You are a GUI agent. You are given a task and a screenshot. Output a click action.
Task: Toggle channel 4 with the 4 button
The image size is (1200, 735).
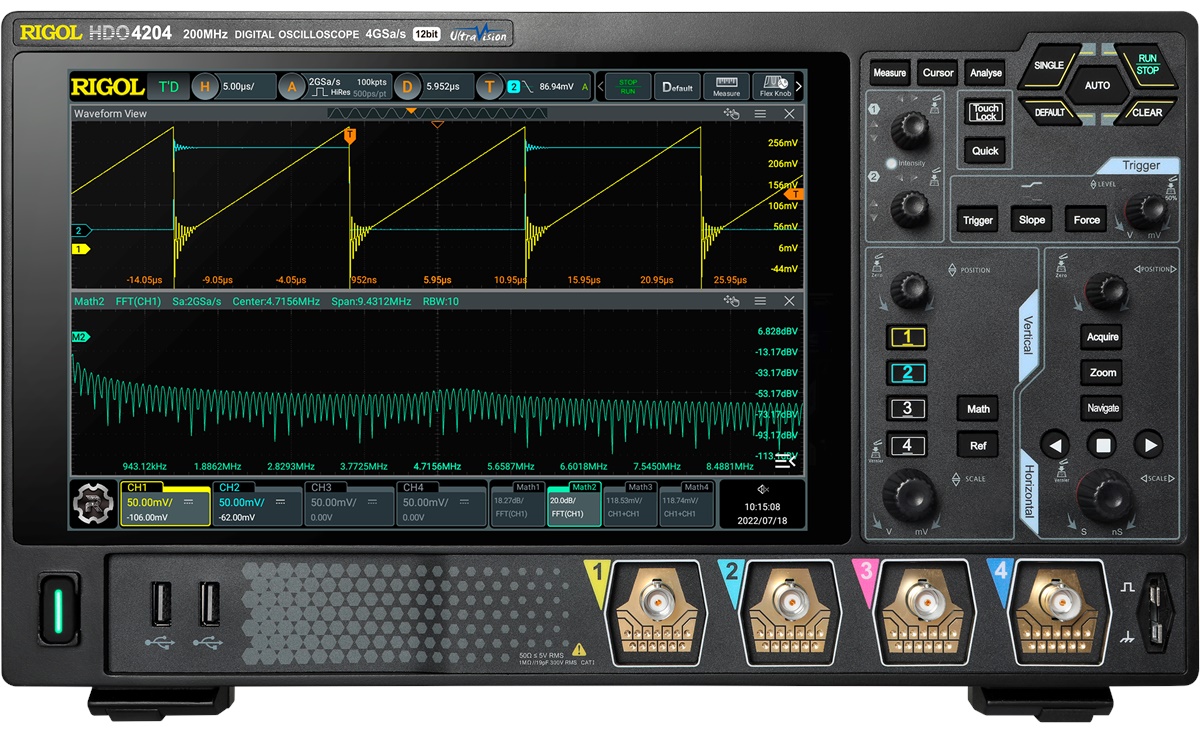point(907,446)
